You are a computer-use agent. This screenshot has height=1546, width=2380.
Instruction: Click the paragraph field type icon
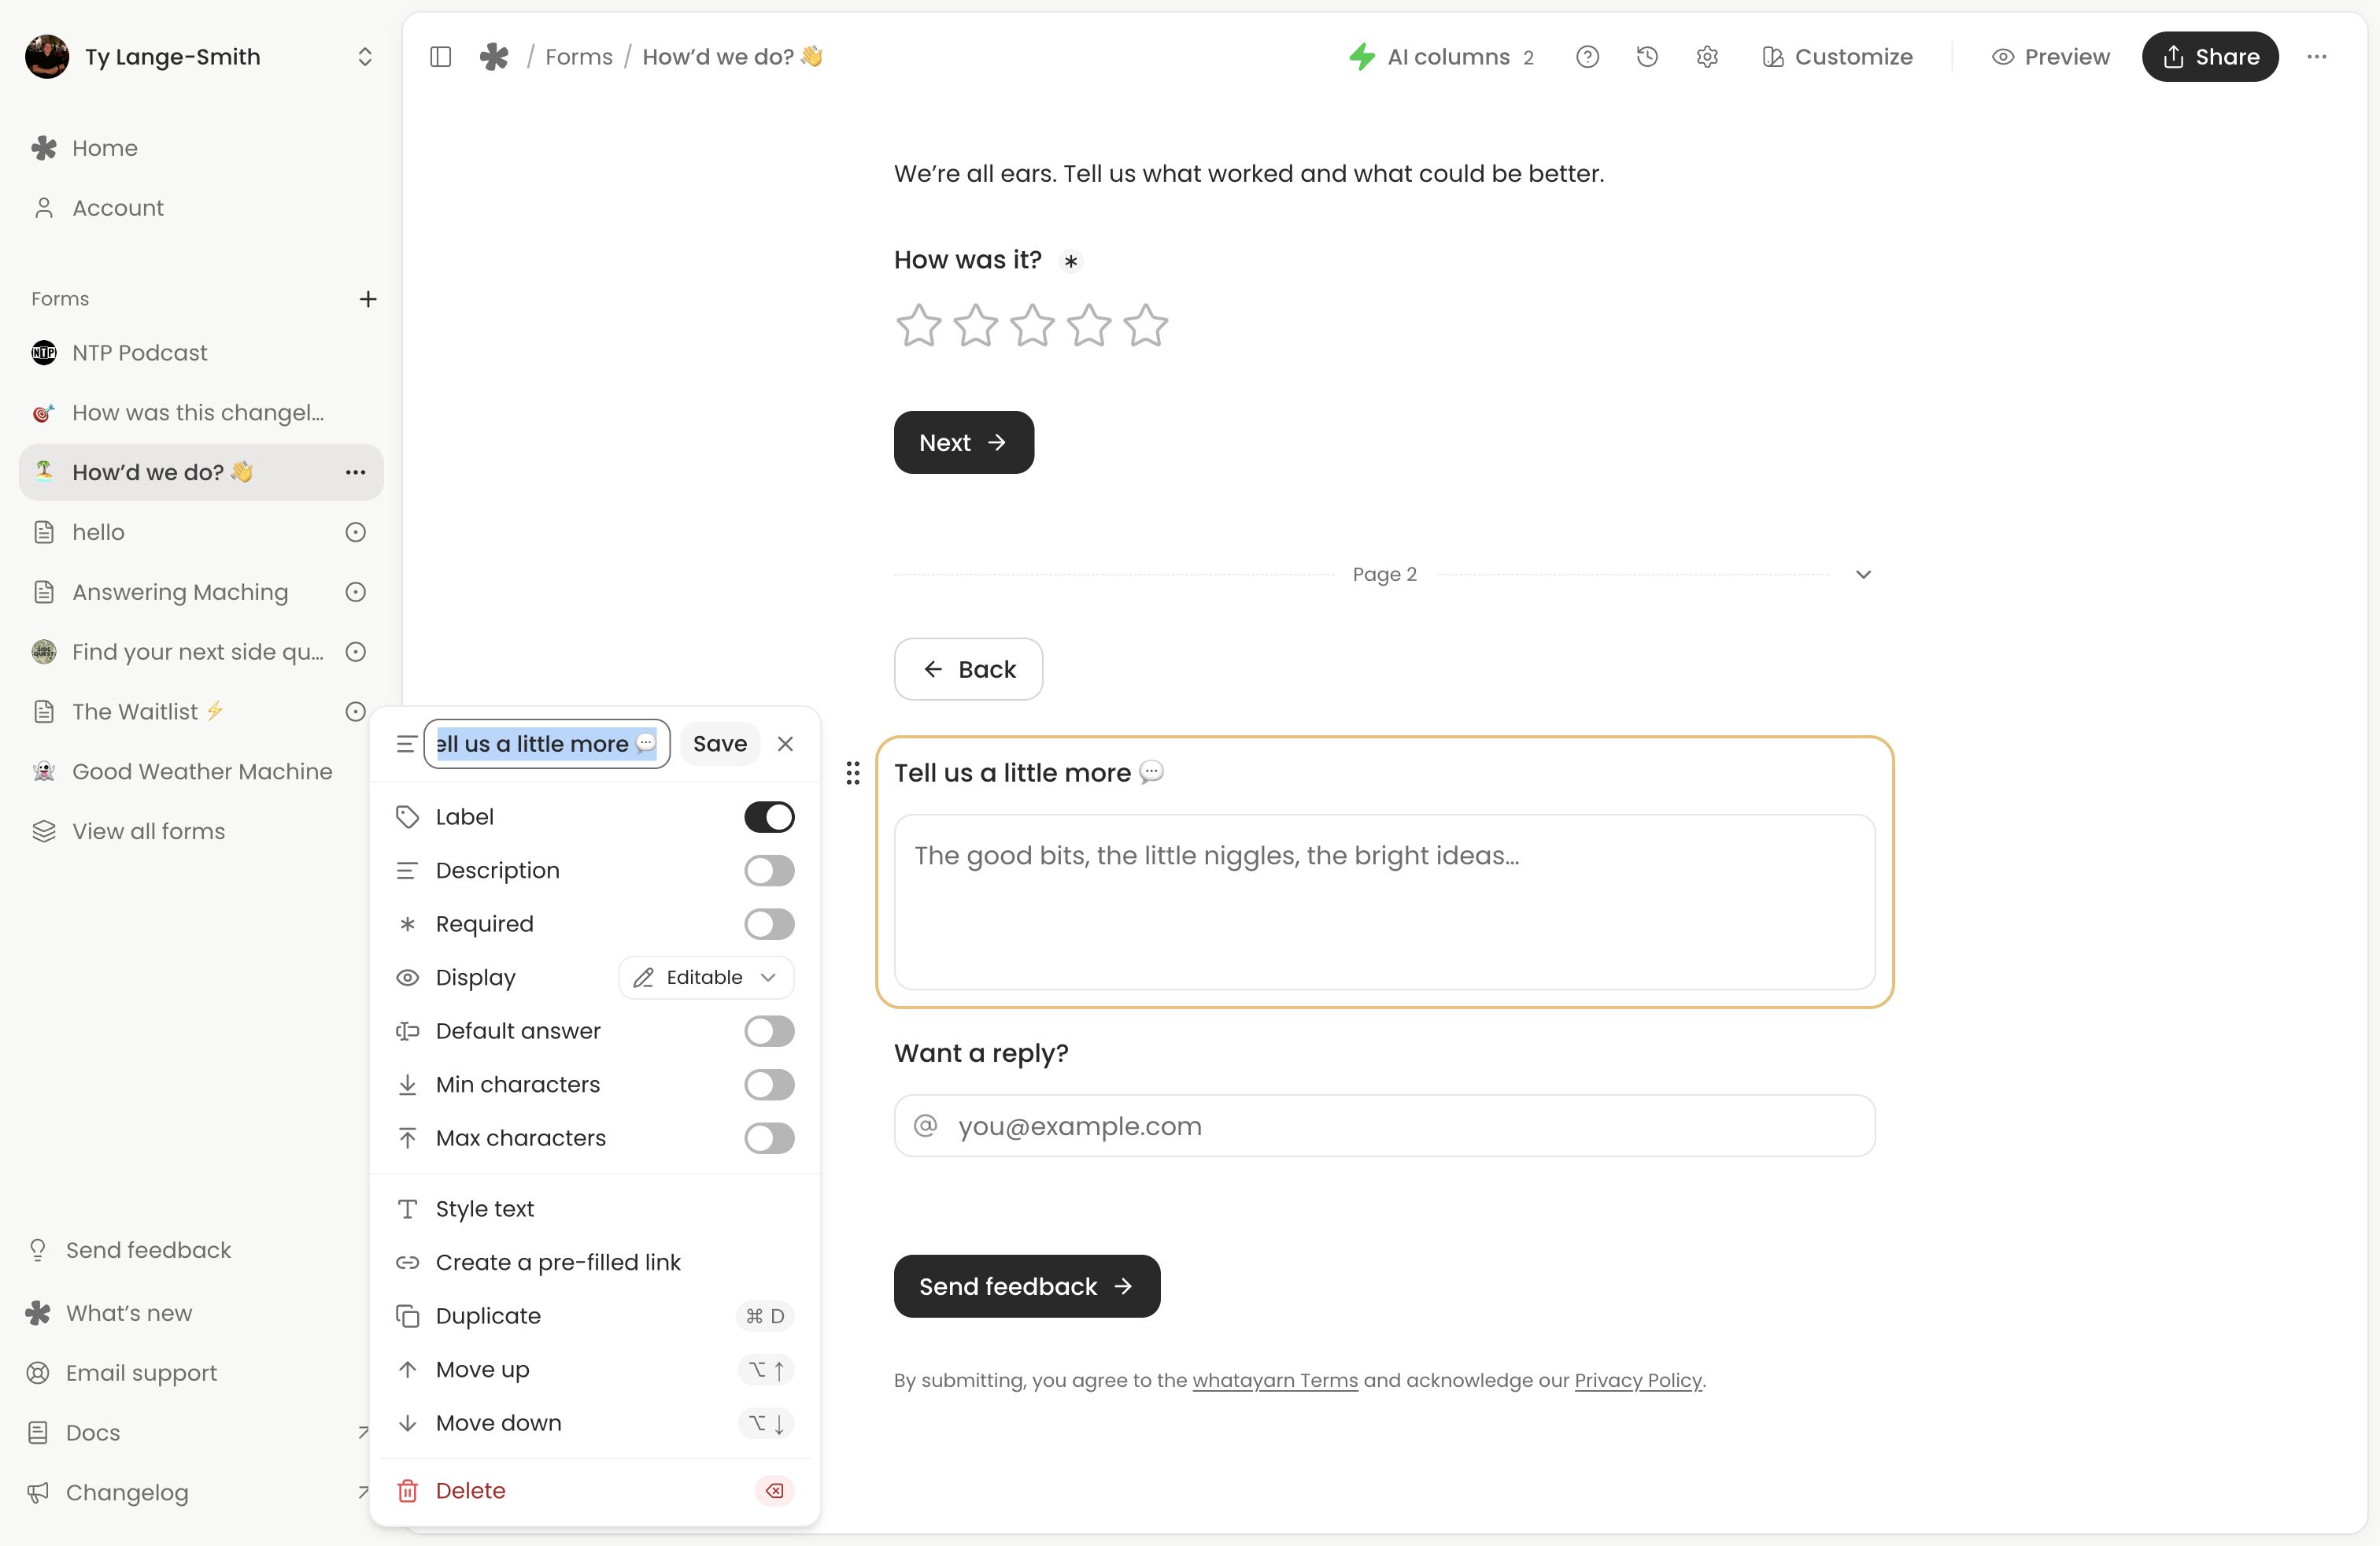point(405,744)
